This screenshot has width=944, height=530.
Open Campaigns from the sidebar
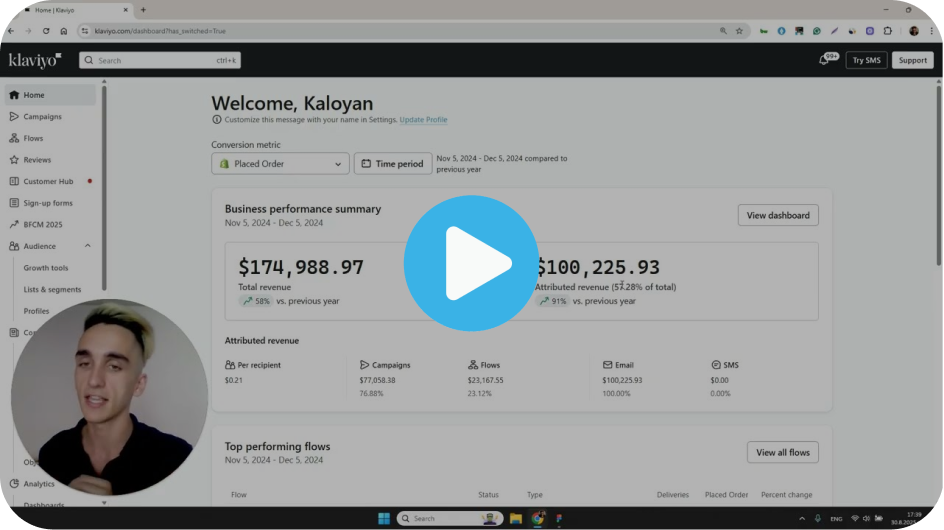(42, 117)
